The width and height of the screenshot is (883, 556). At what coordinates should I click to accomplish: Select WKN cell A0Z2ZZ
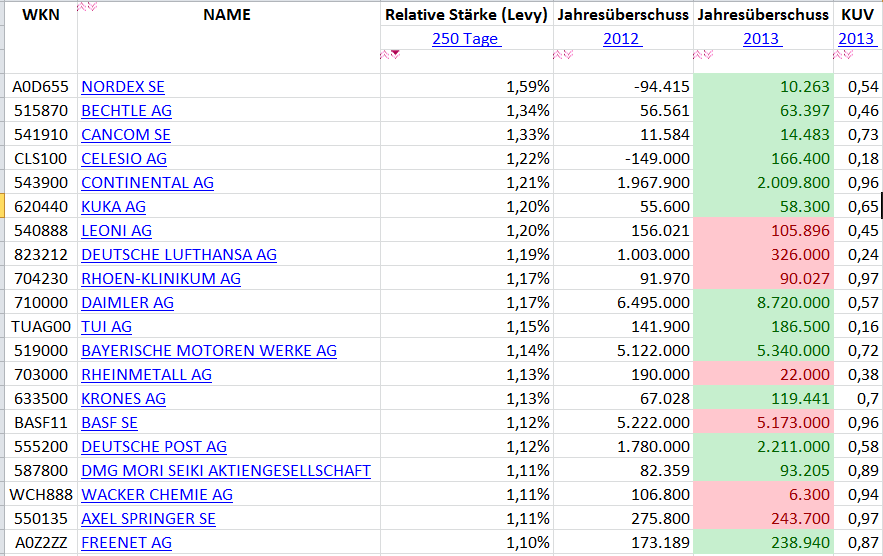(41, 542)
